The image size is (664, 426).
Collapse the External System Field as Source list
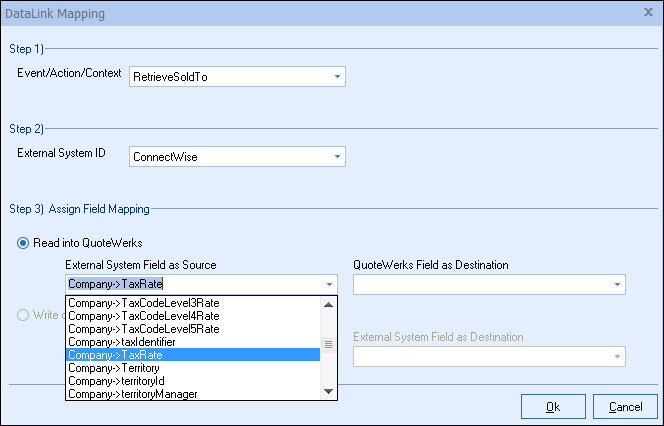329,284
